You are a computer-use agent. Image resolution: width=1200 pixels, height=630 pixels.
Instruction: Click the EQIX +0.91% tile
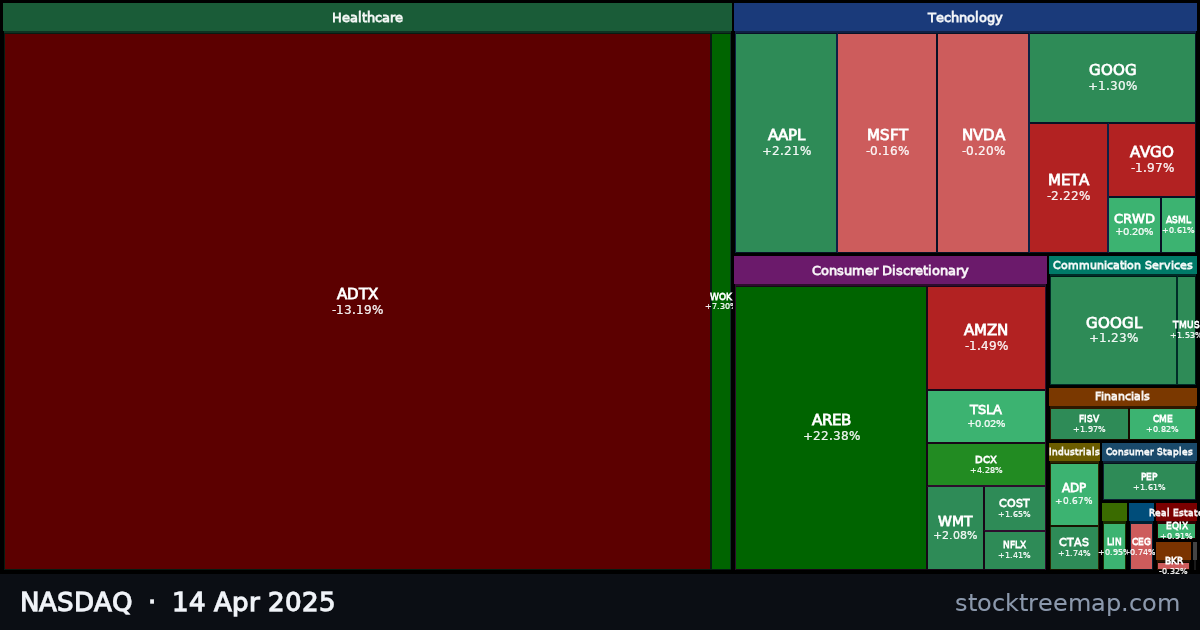coord(1176,531)
